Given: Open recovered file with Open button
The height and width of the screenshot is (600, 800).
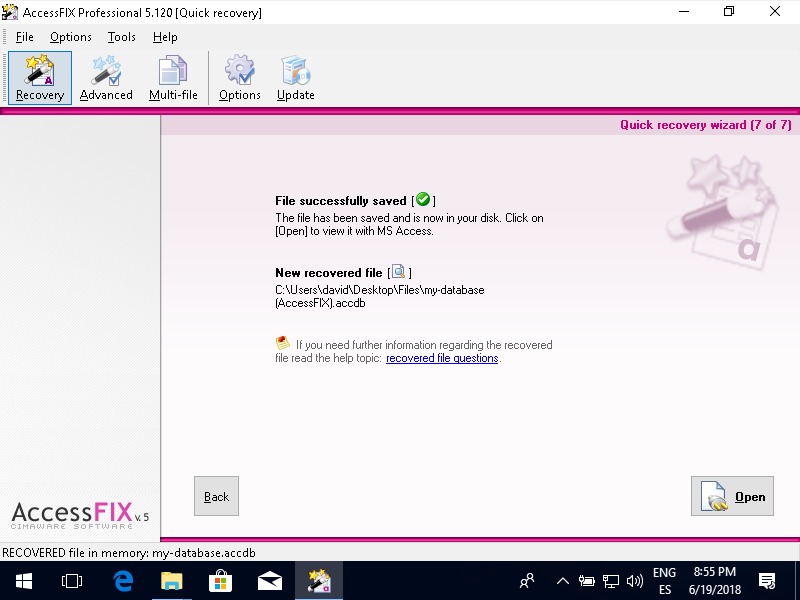Looking at the screenshot, I should point(732,496).
